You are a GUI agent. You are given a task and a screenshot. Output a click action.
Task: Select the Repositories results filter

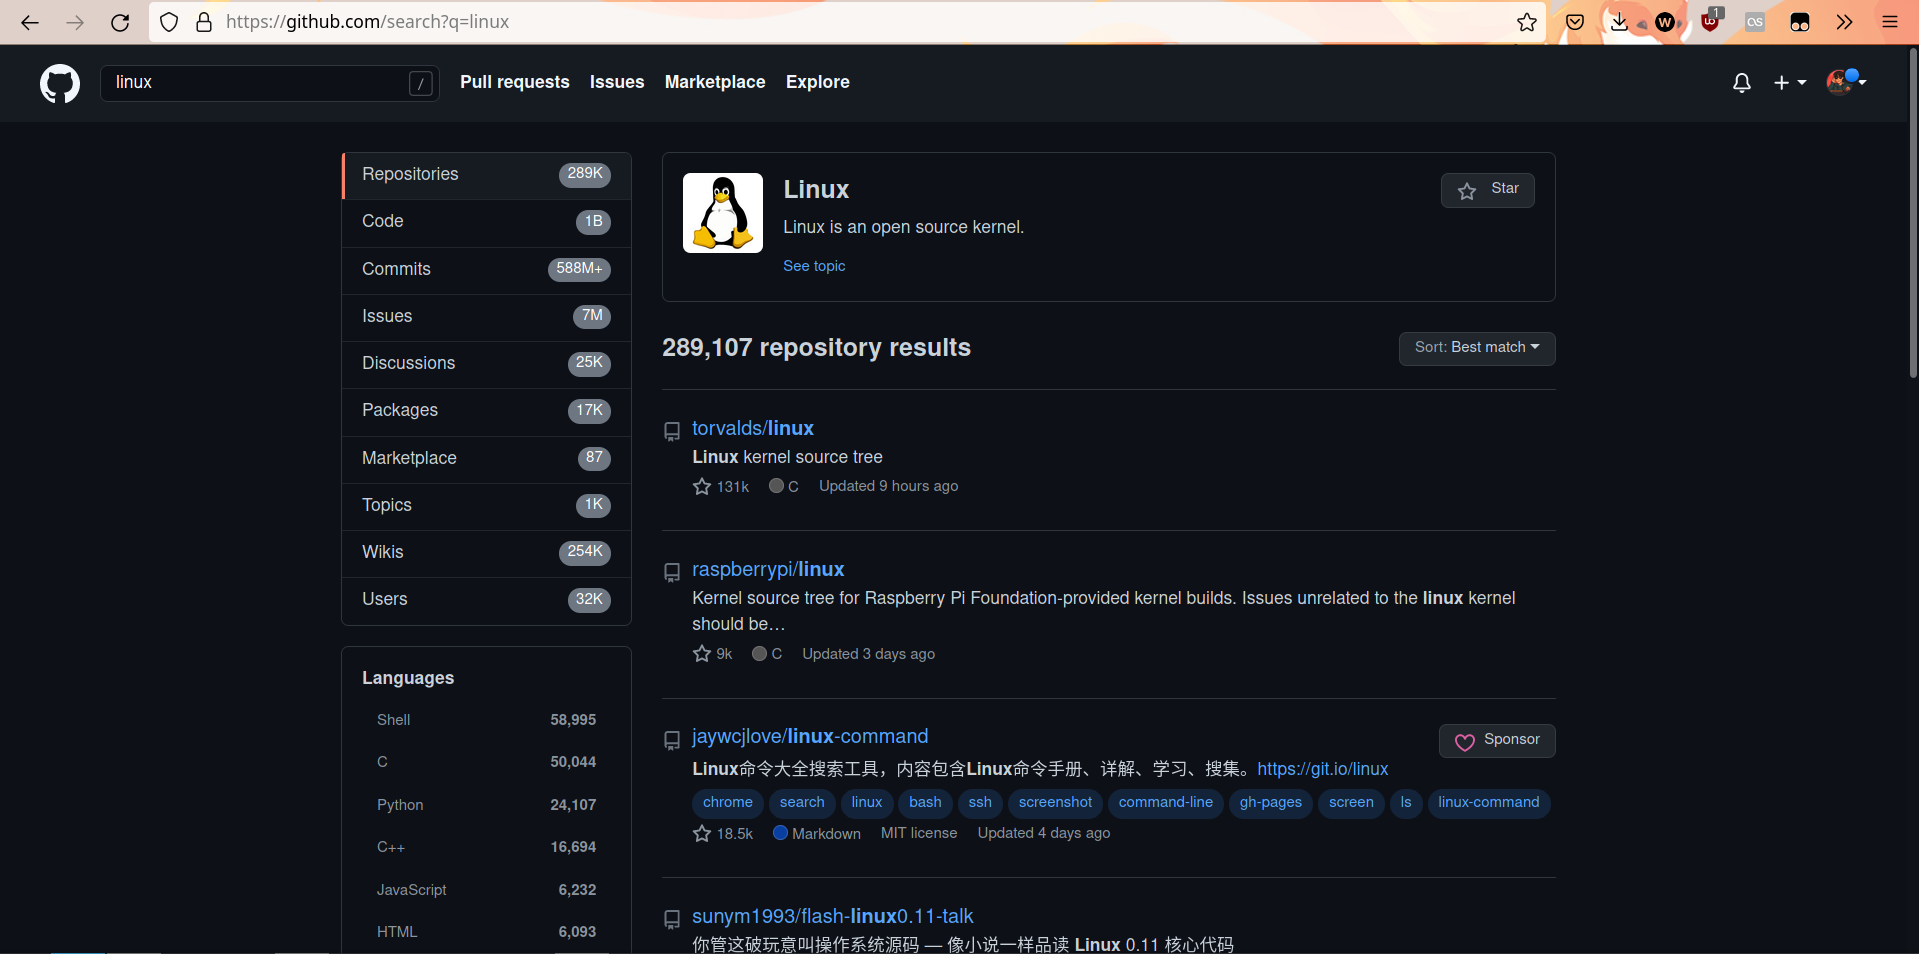487,175
